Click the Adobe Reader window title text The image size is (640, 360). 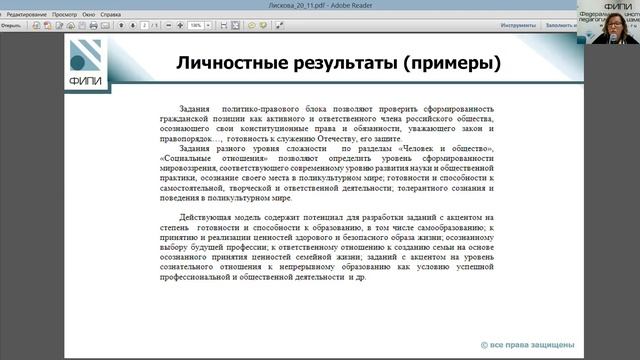point(320,5)
